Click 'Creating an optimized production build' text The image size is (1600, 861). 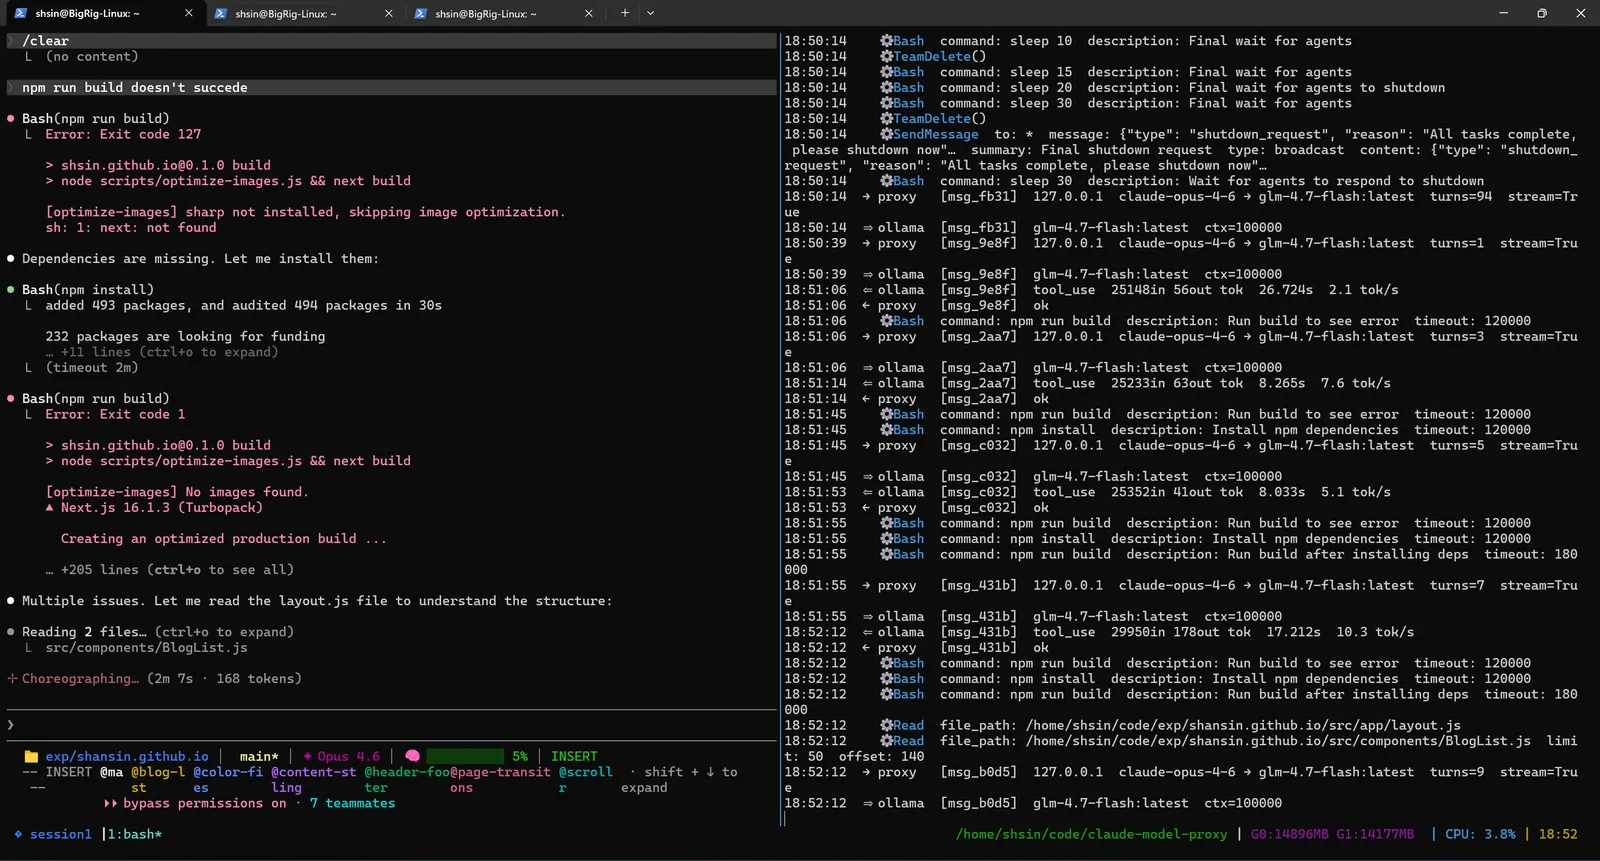[223, 539]
